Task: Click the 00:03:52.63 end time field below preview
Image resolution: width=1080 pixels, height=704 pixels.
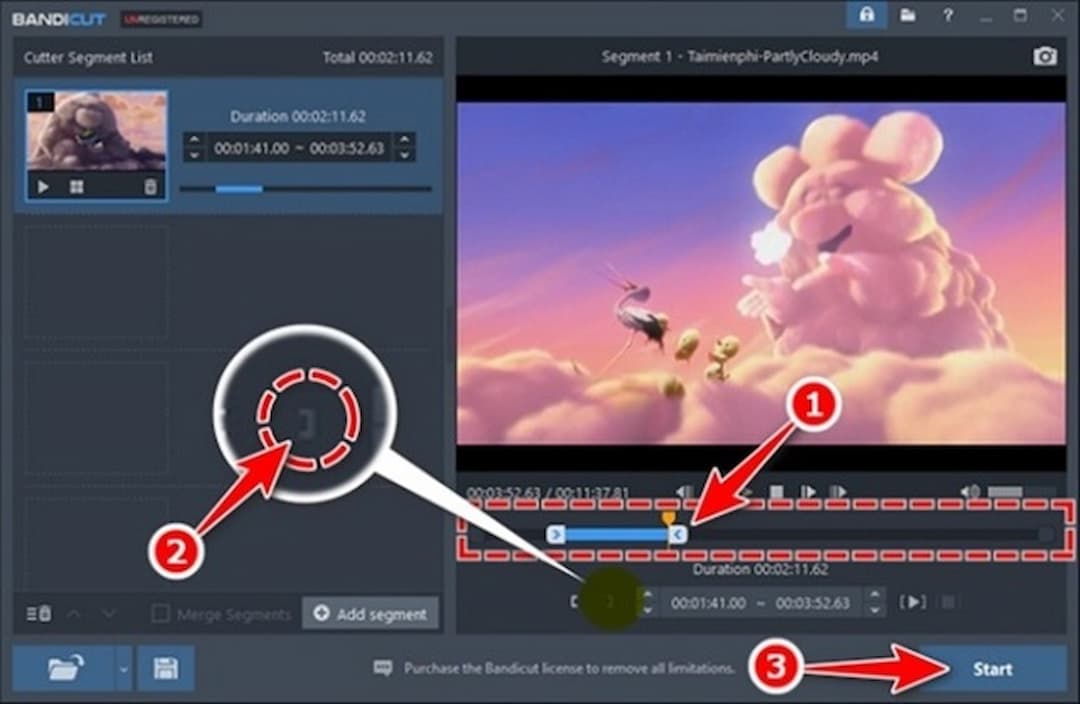Action: point(813,603)
